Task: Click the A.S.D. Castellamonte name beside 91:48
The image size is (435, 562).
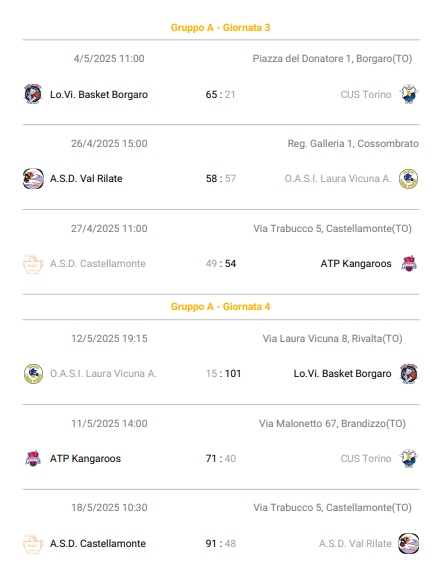Action: (98, 543)
